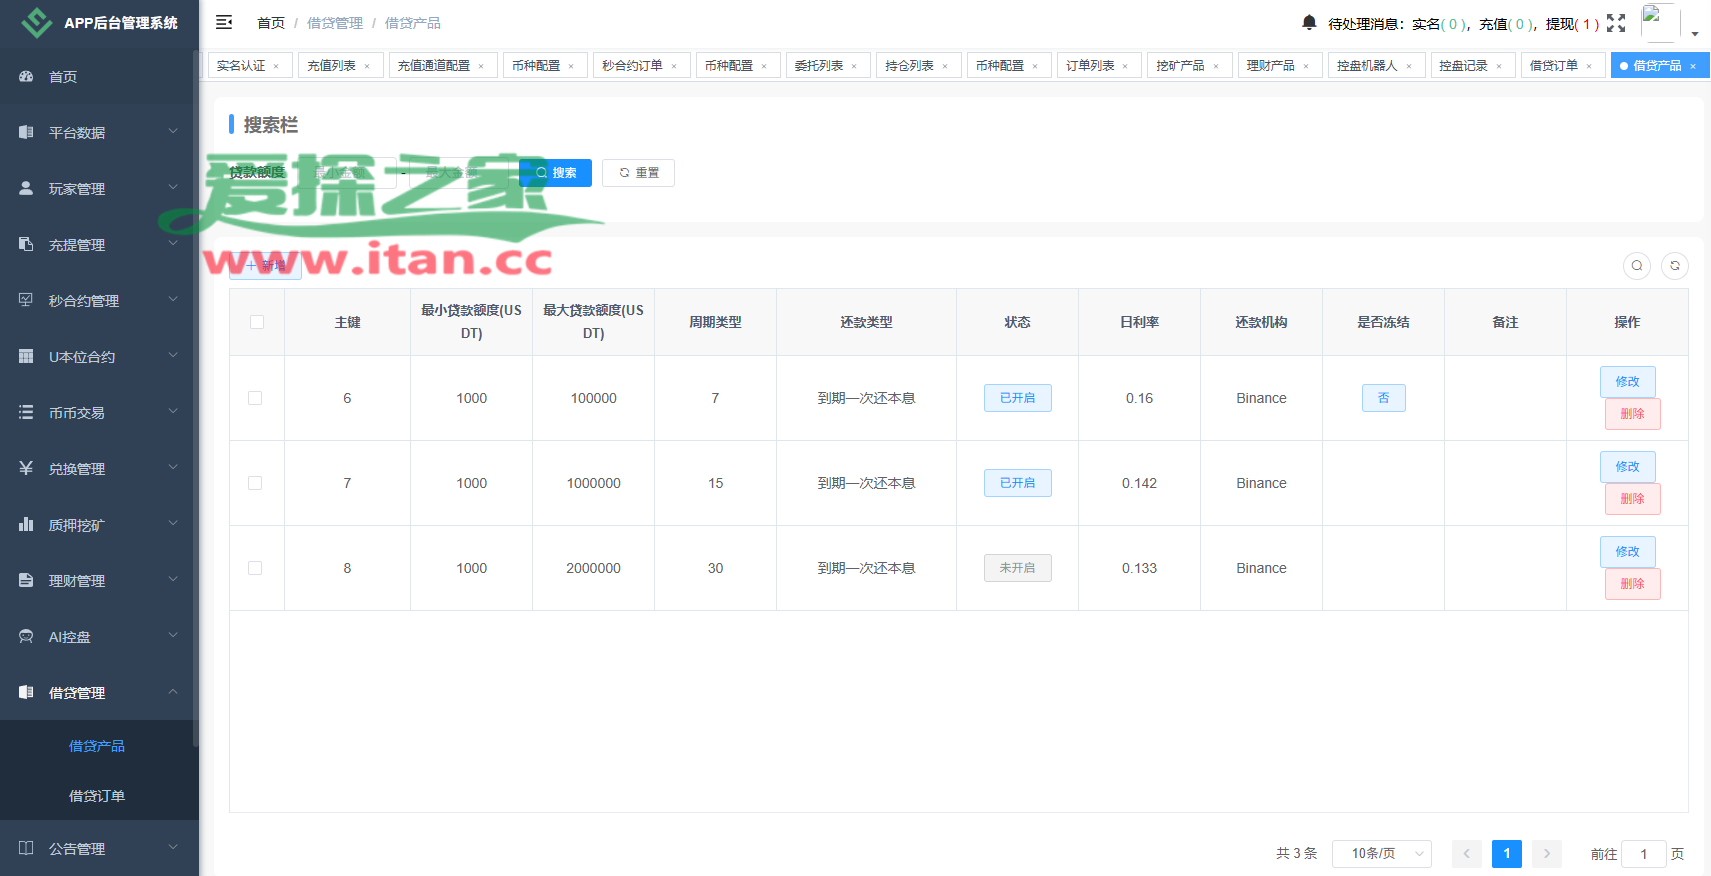Image resolution: width=1711 pixels, height=876 pixels.
Task: Collapse the sidebar with the hamburger icon
Action: [x=224, y=22]
